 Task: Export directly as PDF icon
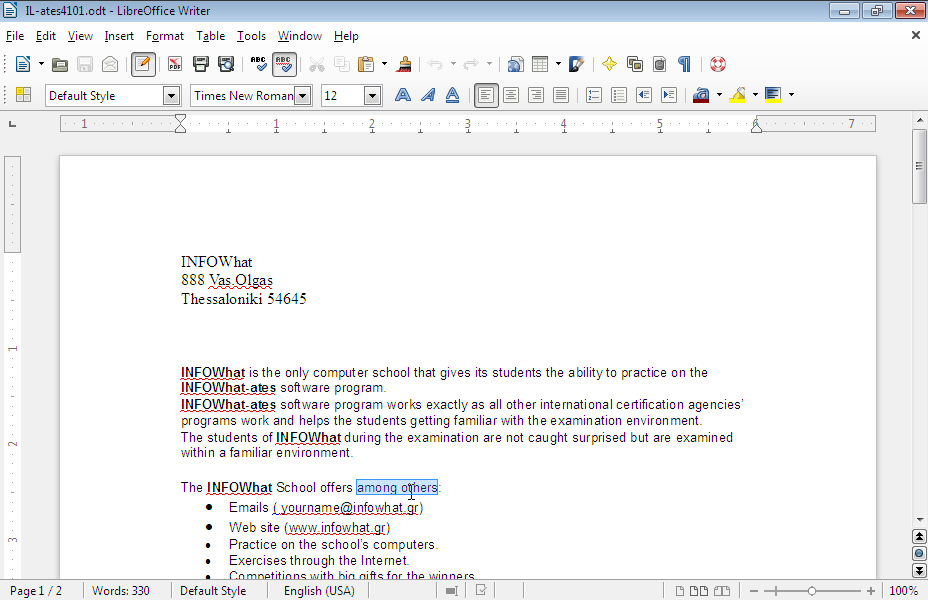(x=175, y=64)
